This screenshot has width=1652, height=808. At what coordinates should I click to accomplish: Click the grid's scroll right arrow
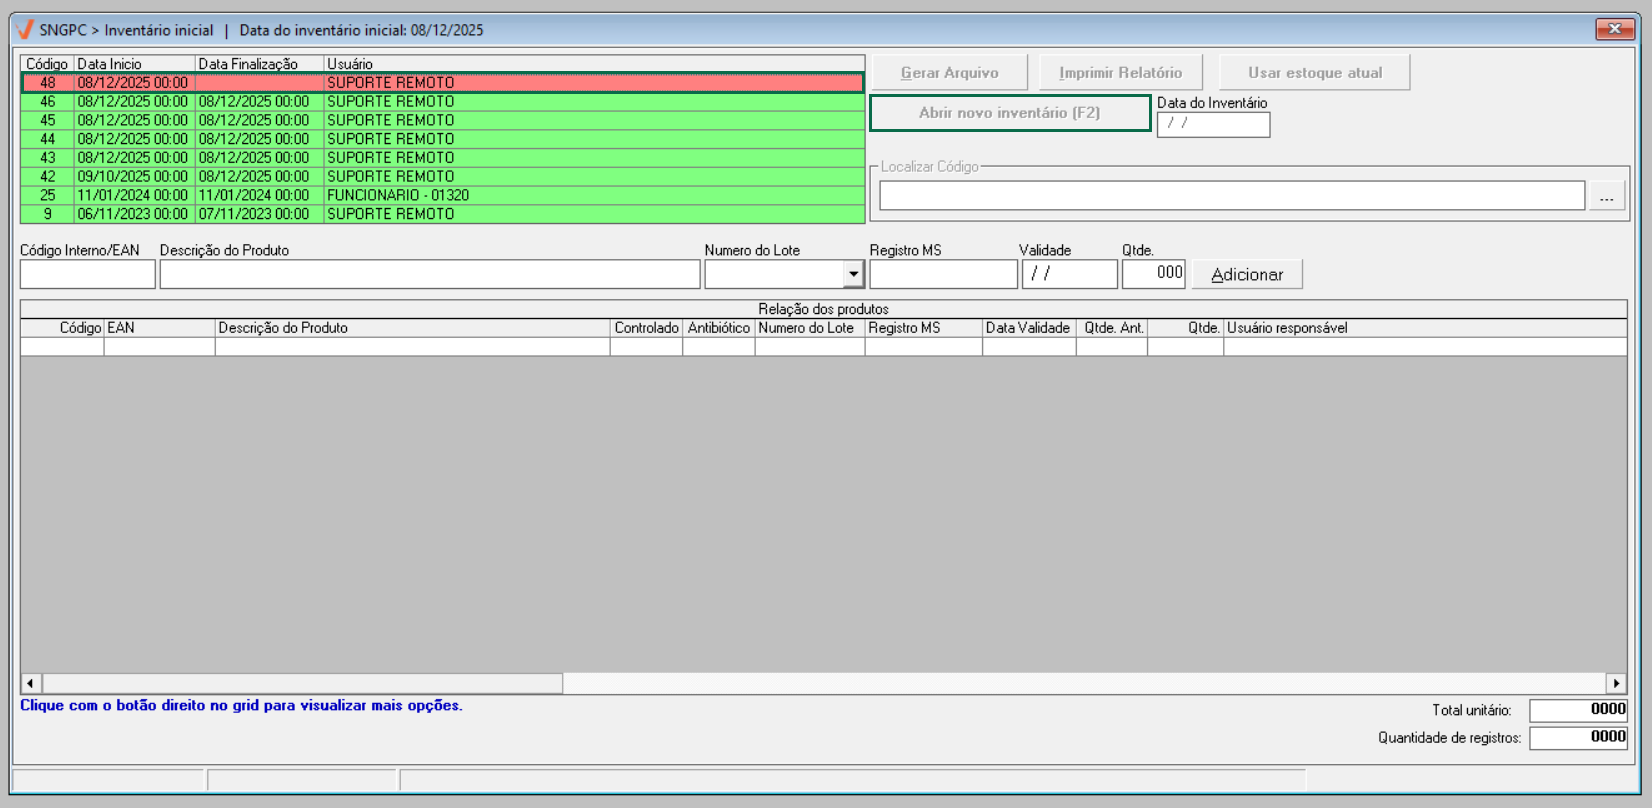click(1616, 684)
